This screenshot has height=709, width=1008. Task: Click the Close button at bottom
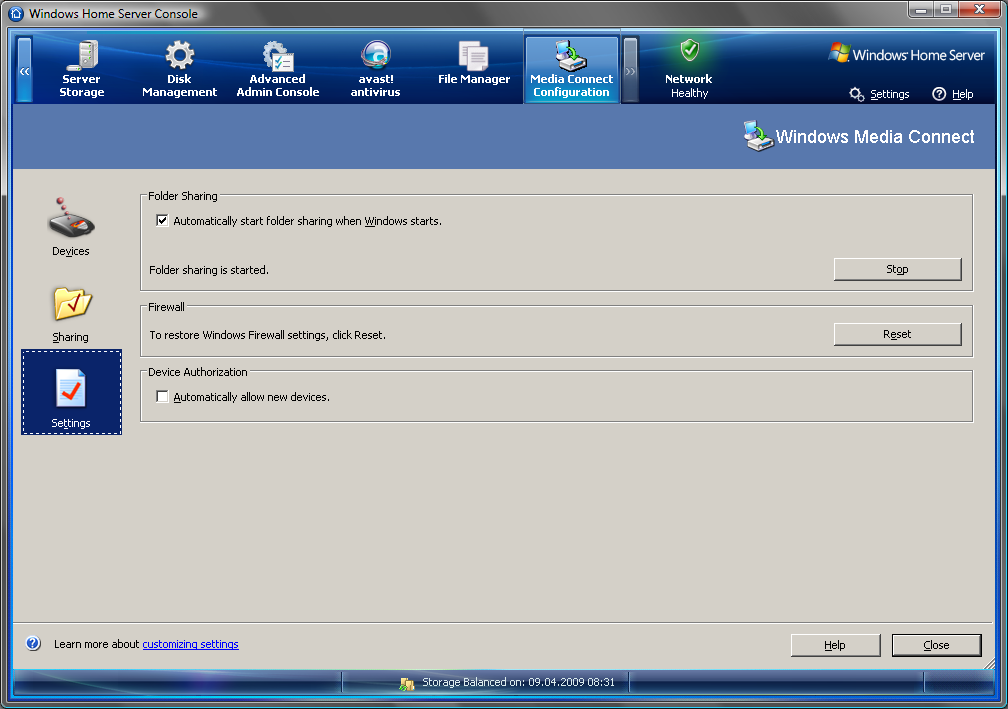point(937,645)
